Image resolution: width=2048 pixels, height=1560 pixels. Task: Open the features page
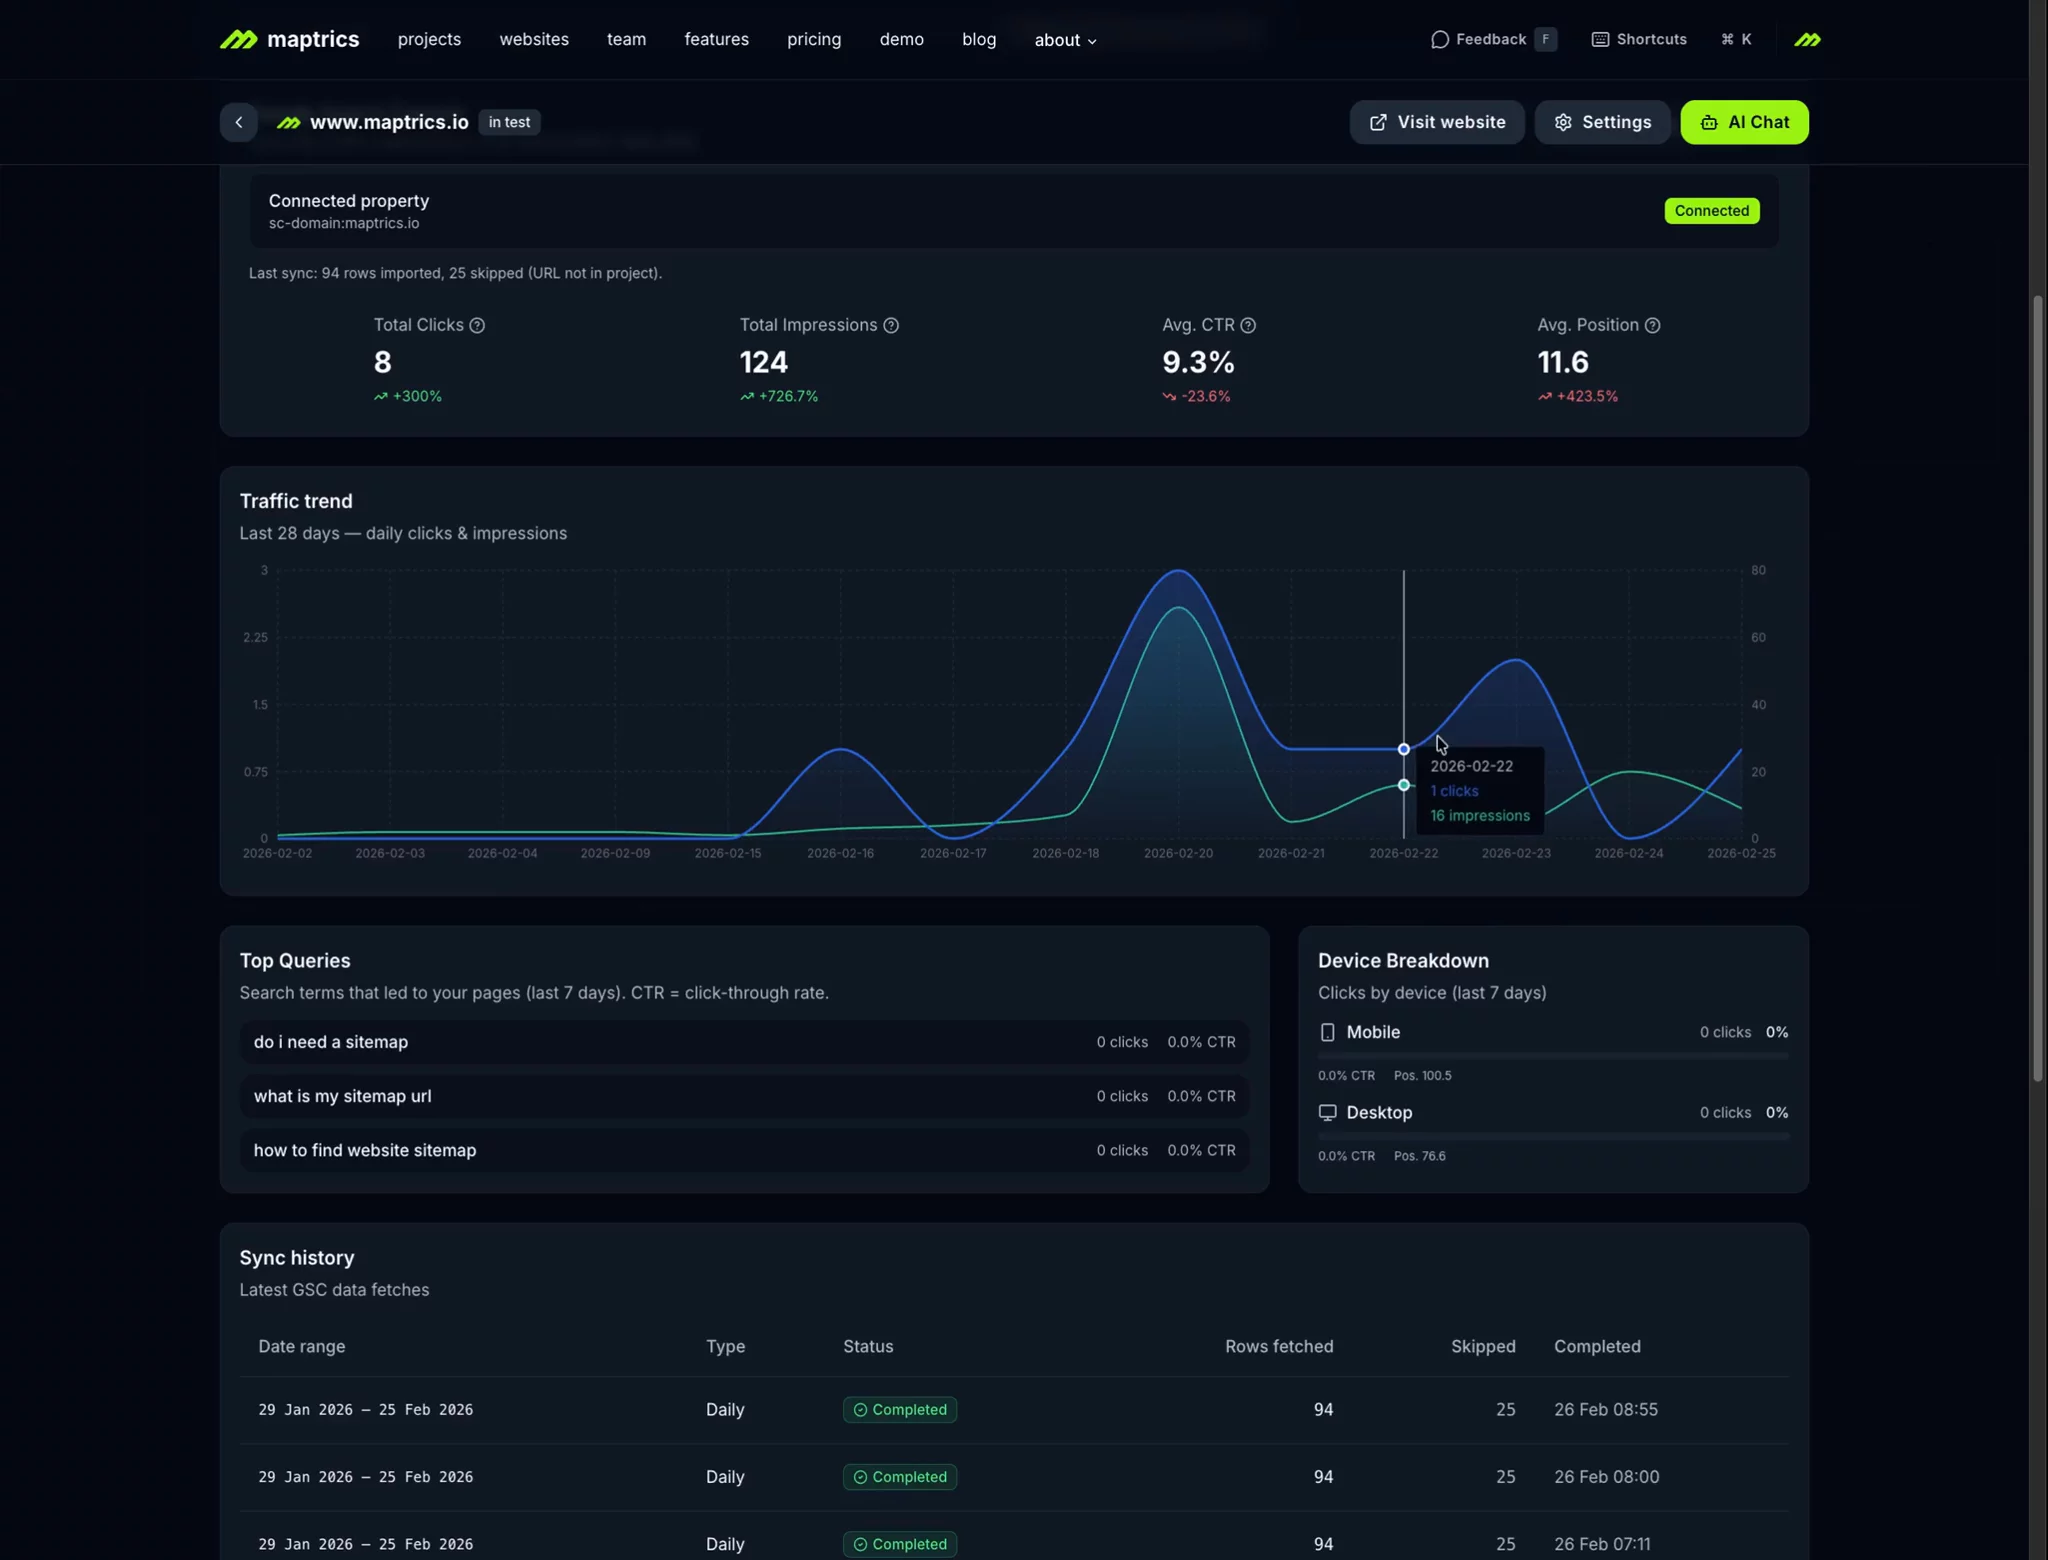(716, 39)
